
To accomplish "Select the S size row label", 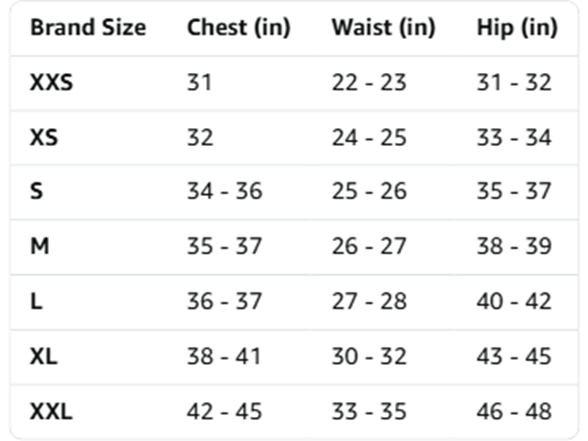I will point(36,192).
